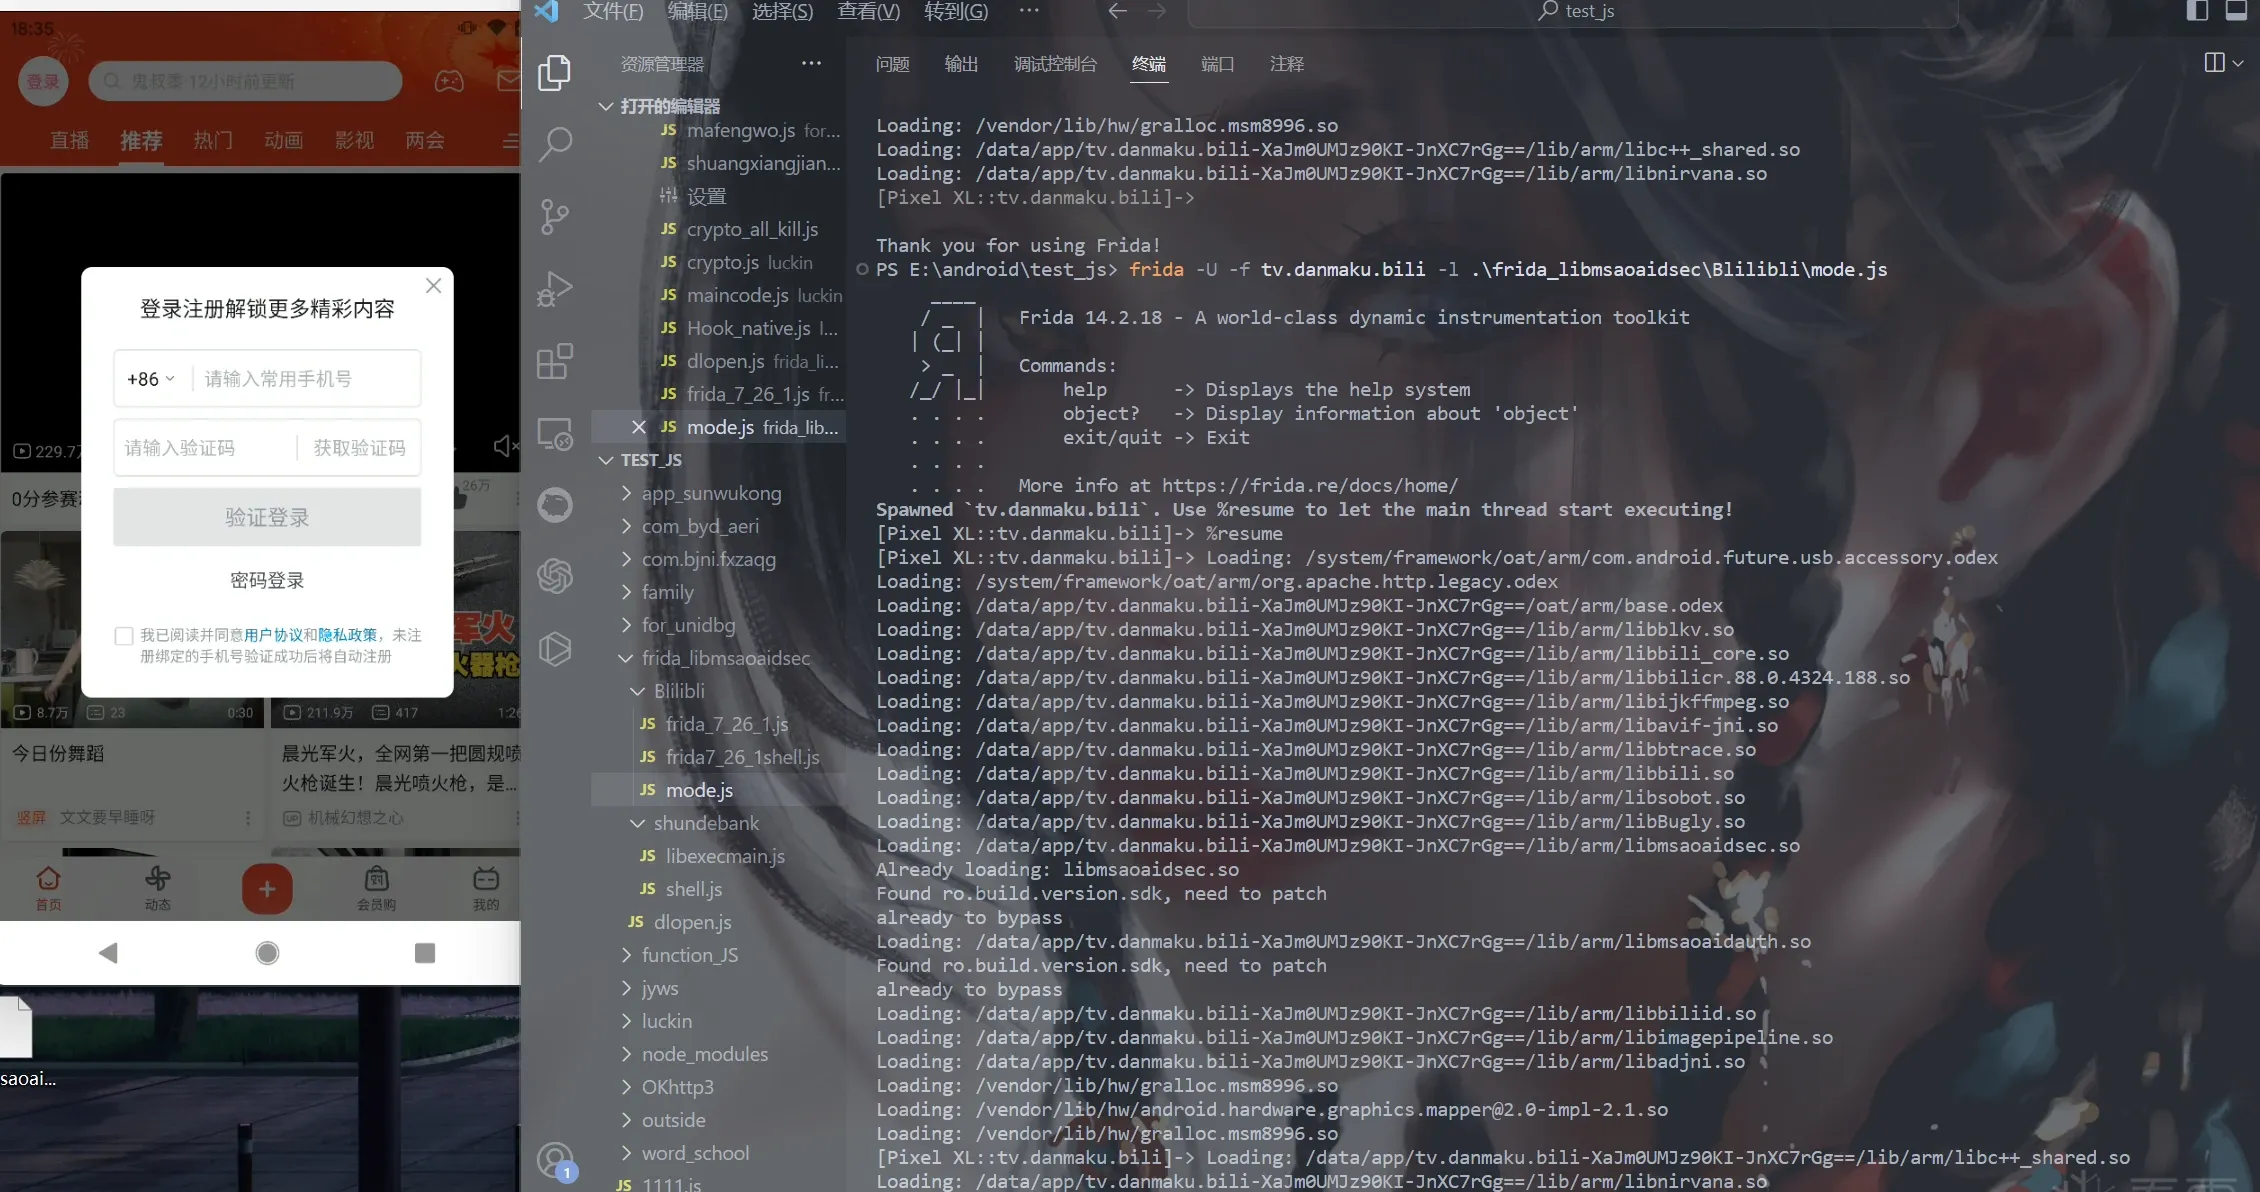The width and height of the screenshot is (2260, 1192).
Task: Close the mode.js open editor
Action: click(639, 427)
